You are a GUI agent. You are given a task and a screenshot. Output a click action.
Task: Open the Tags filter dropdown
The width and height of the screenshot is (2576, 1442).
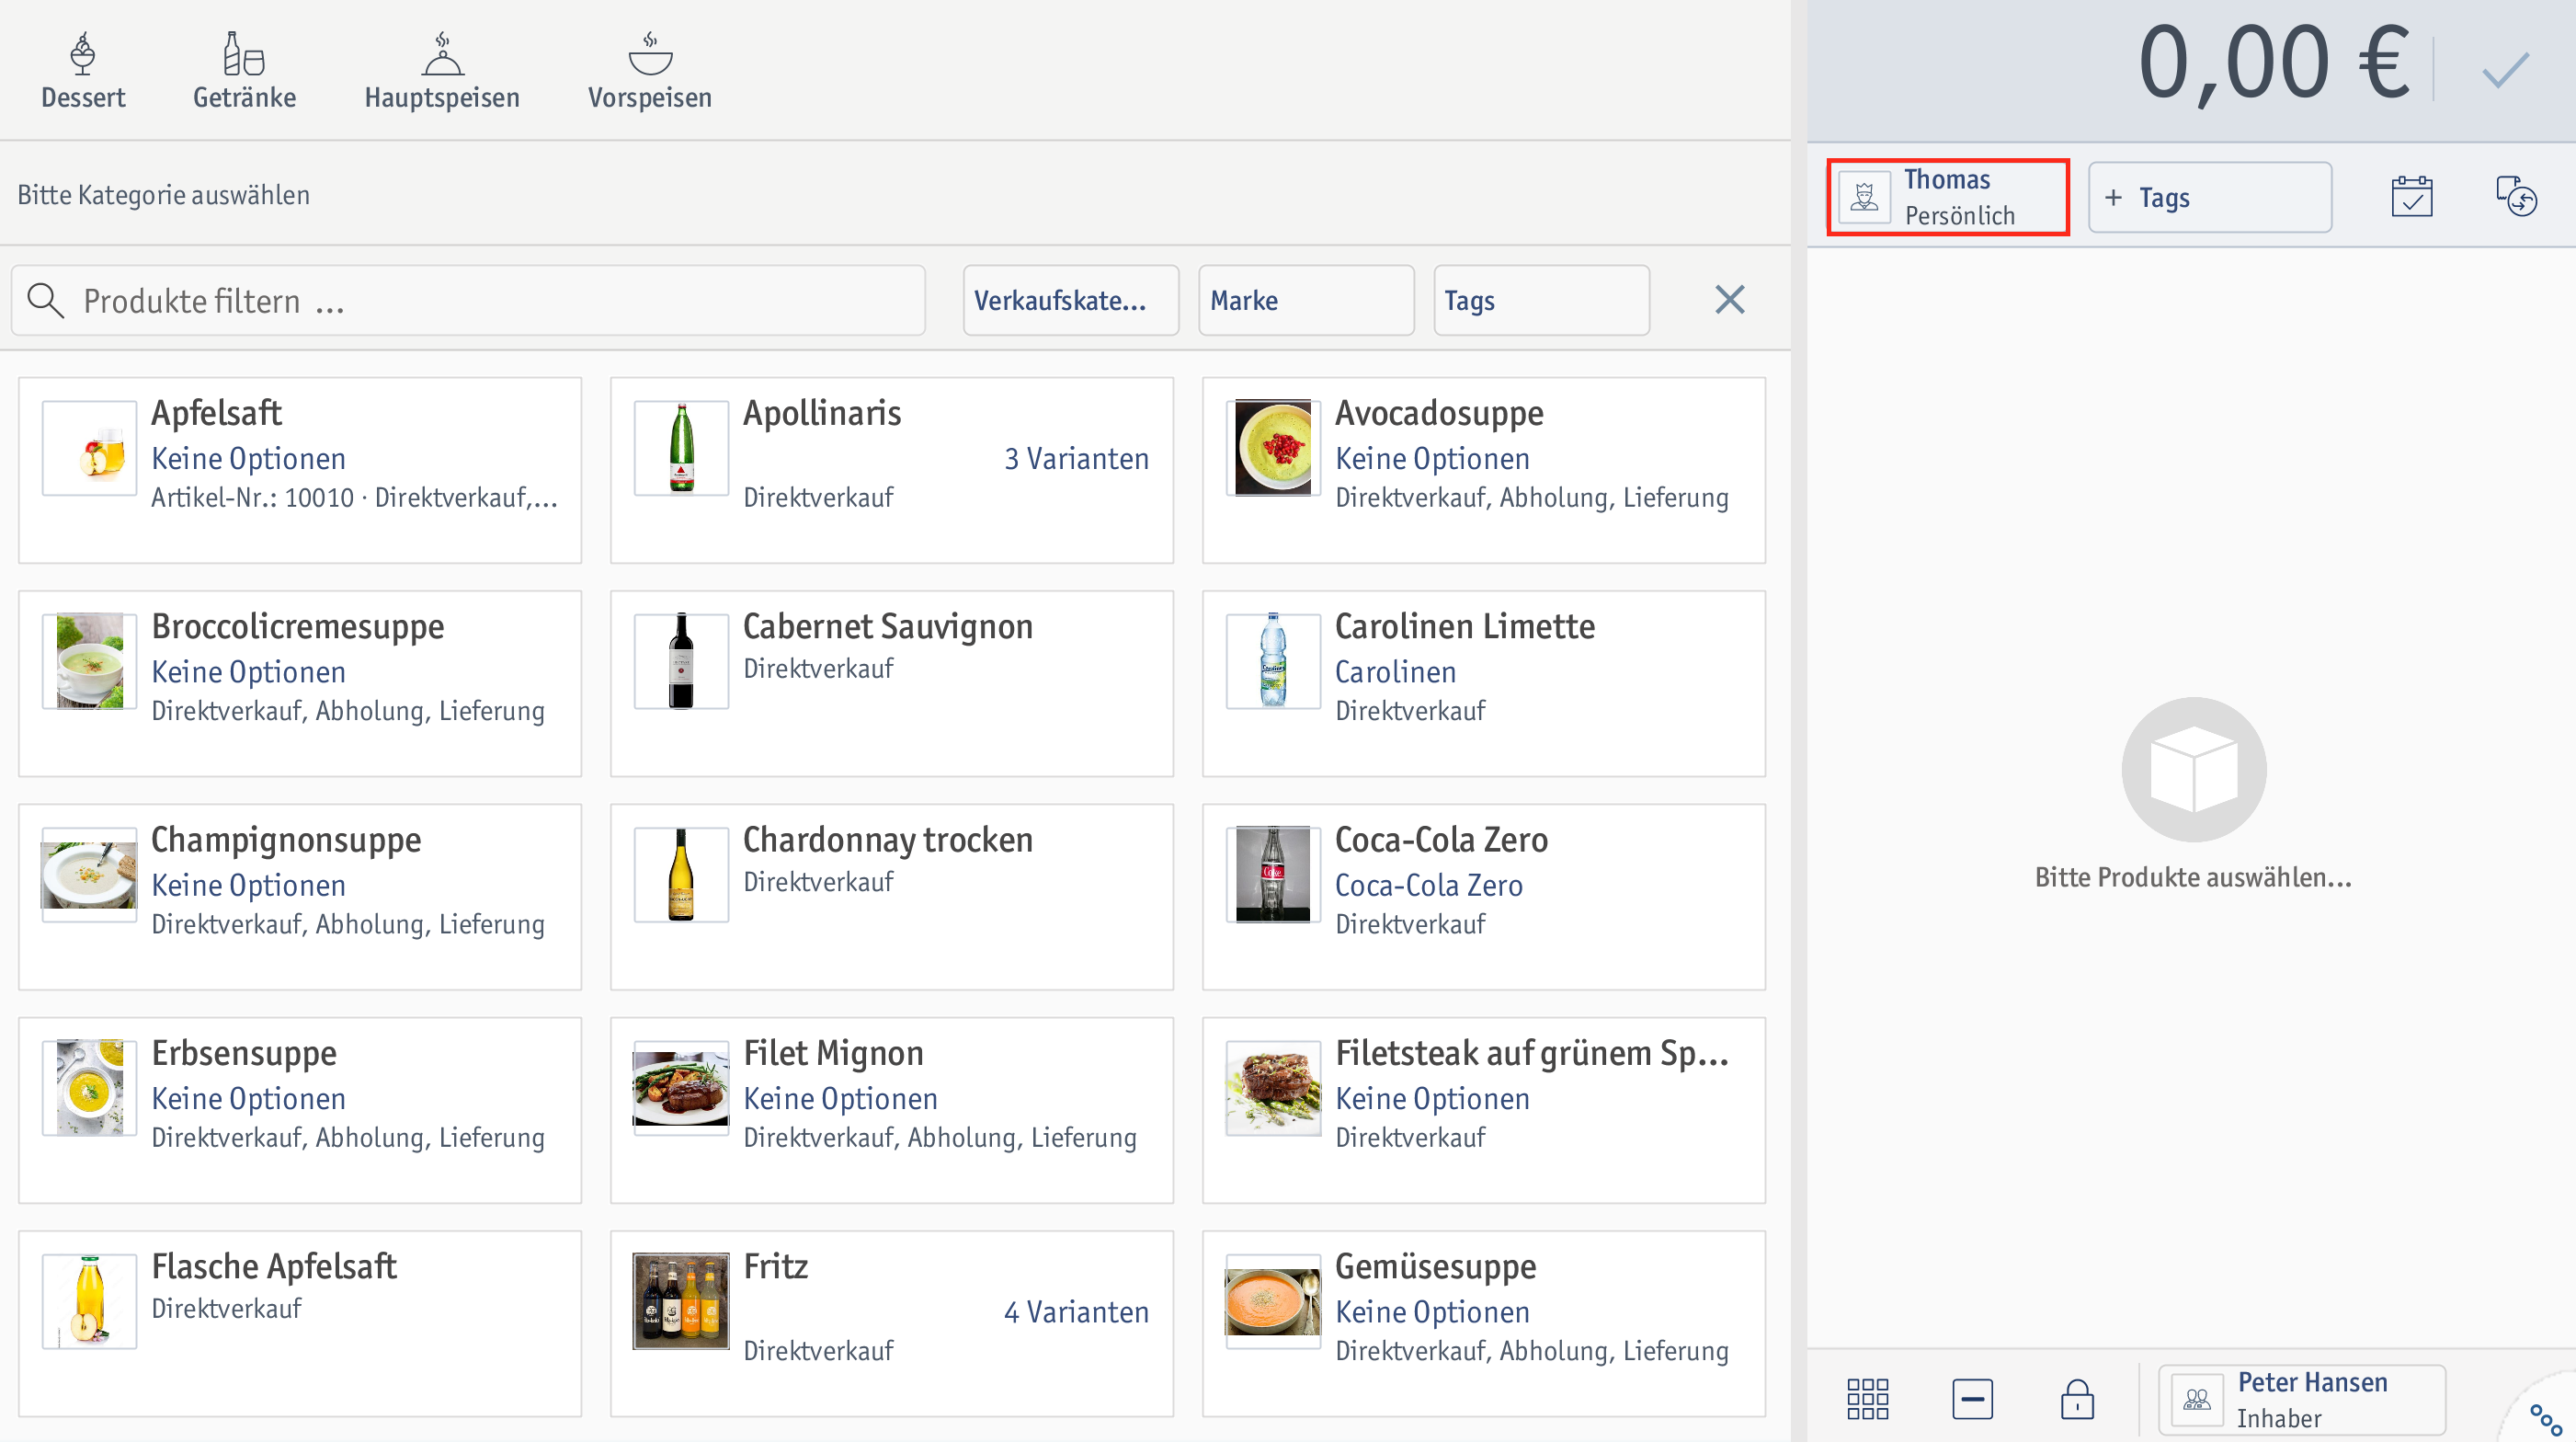coord(1541,300)
